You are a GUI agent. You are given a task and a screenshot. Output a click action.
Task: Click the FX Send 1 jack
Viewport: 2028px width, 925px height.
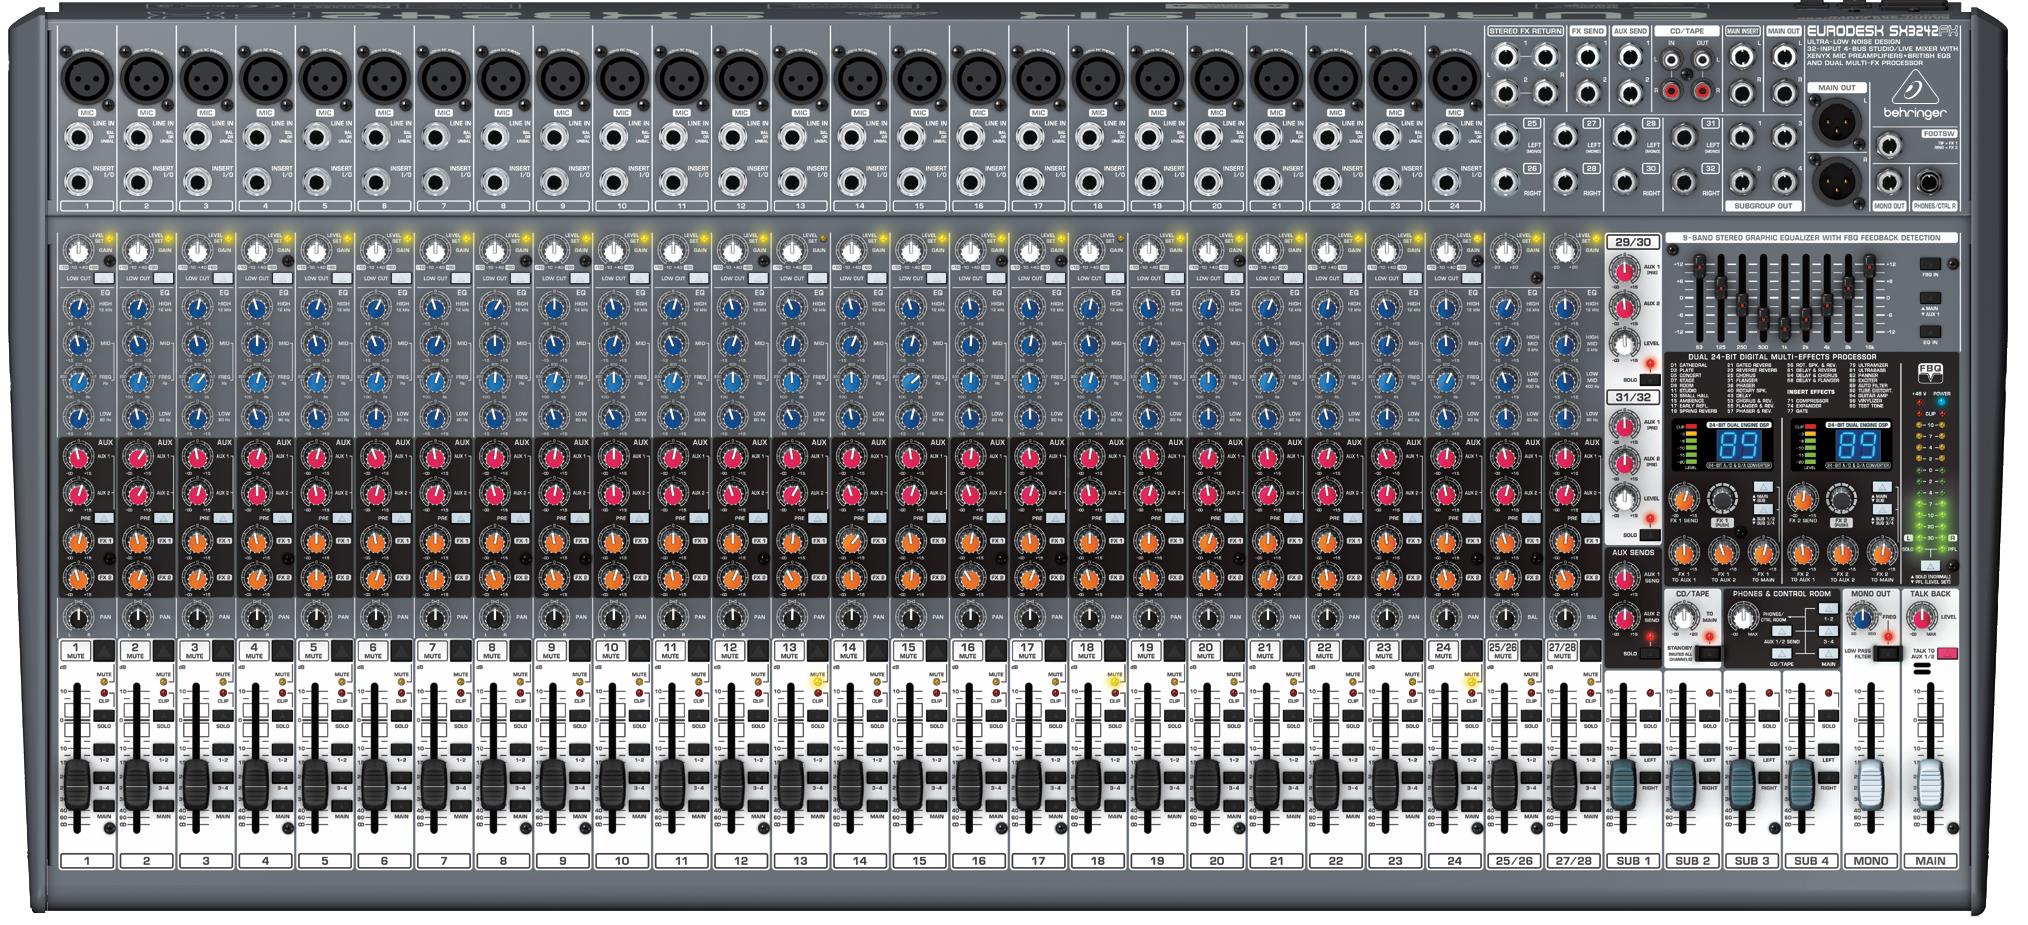tap(1588, 57)
